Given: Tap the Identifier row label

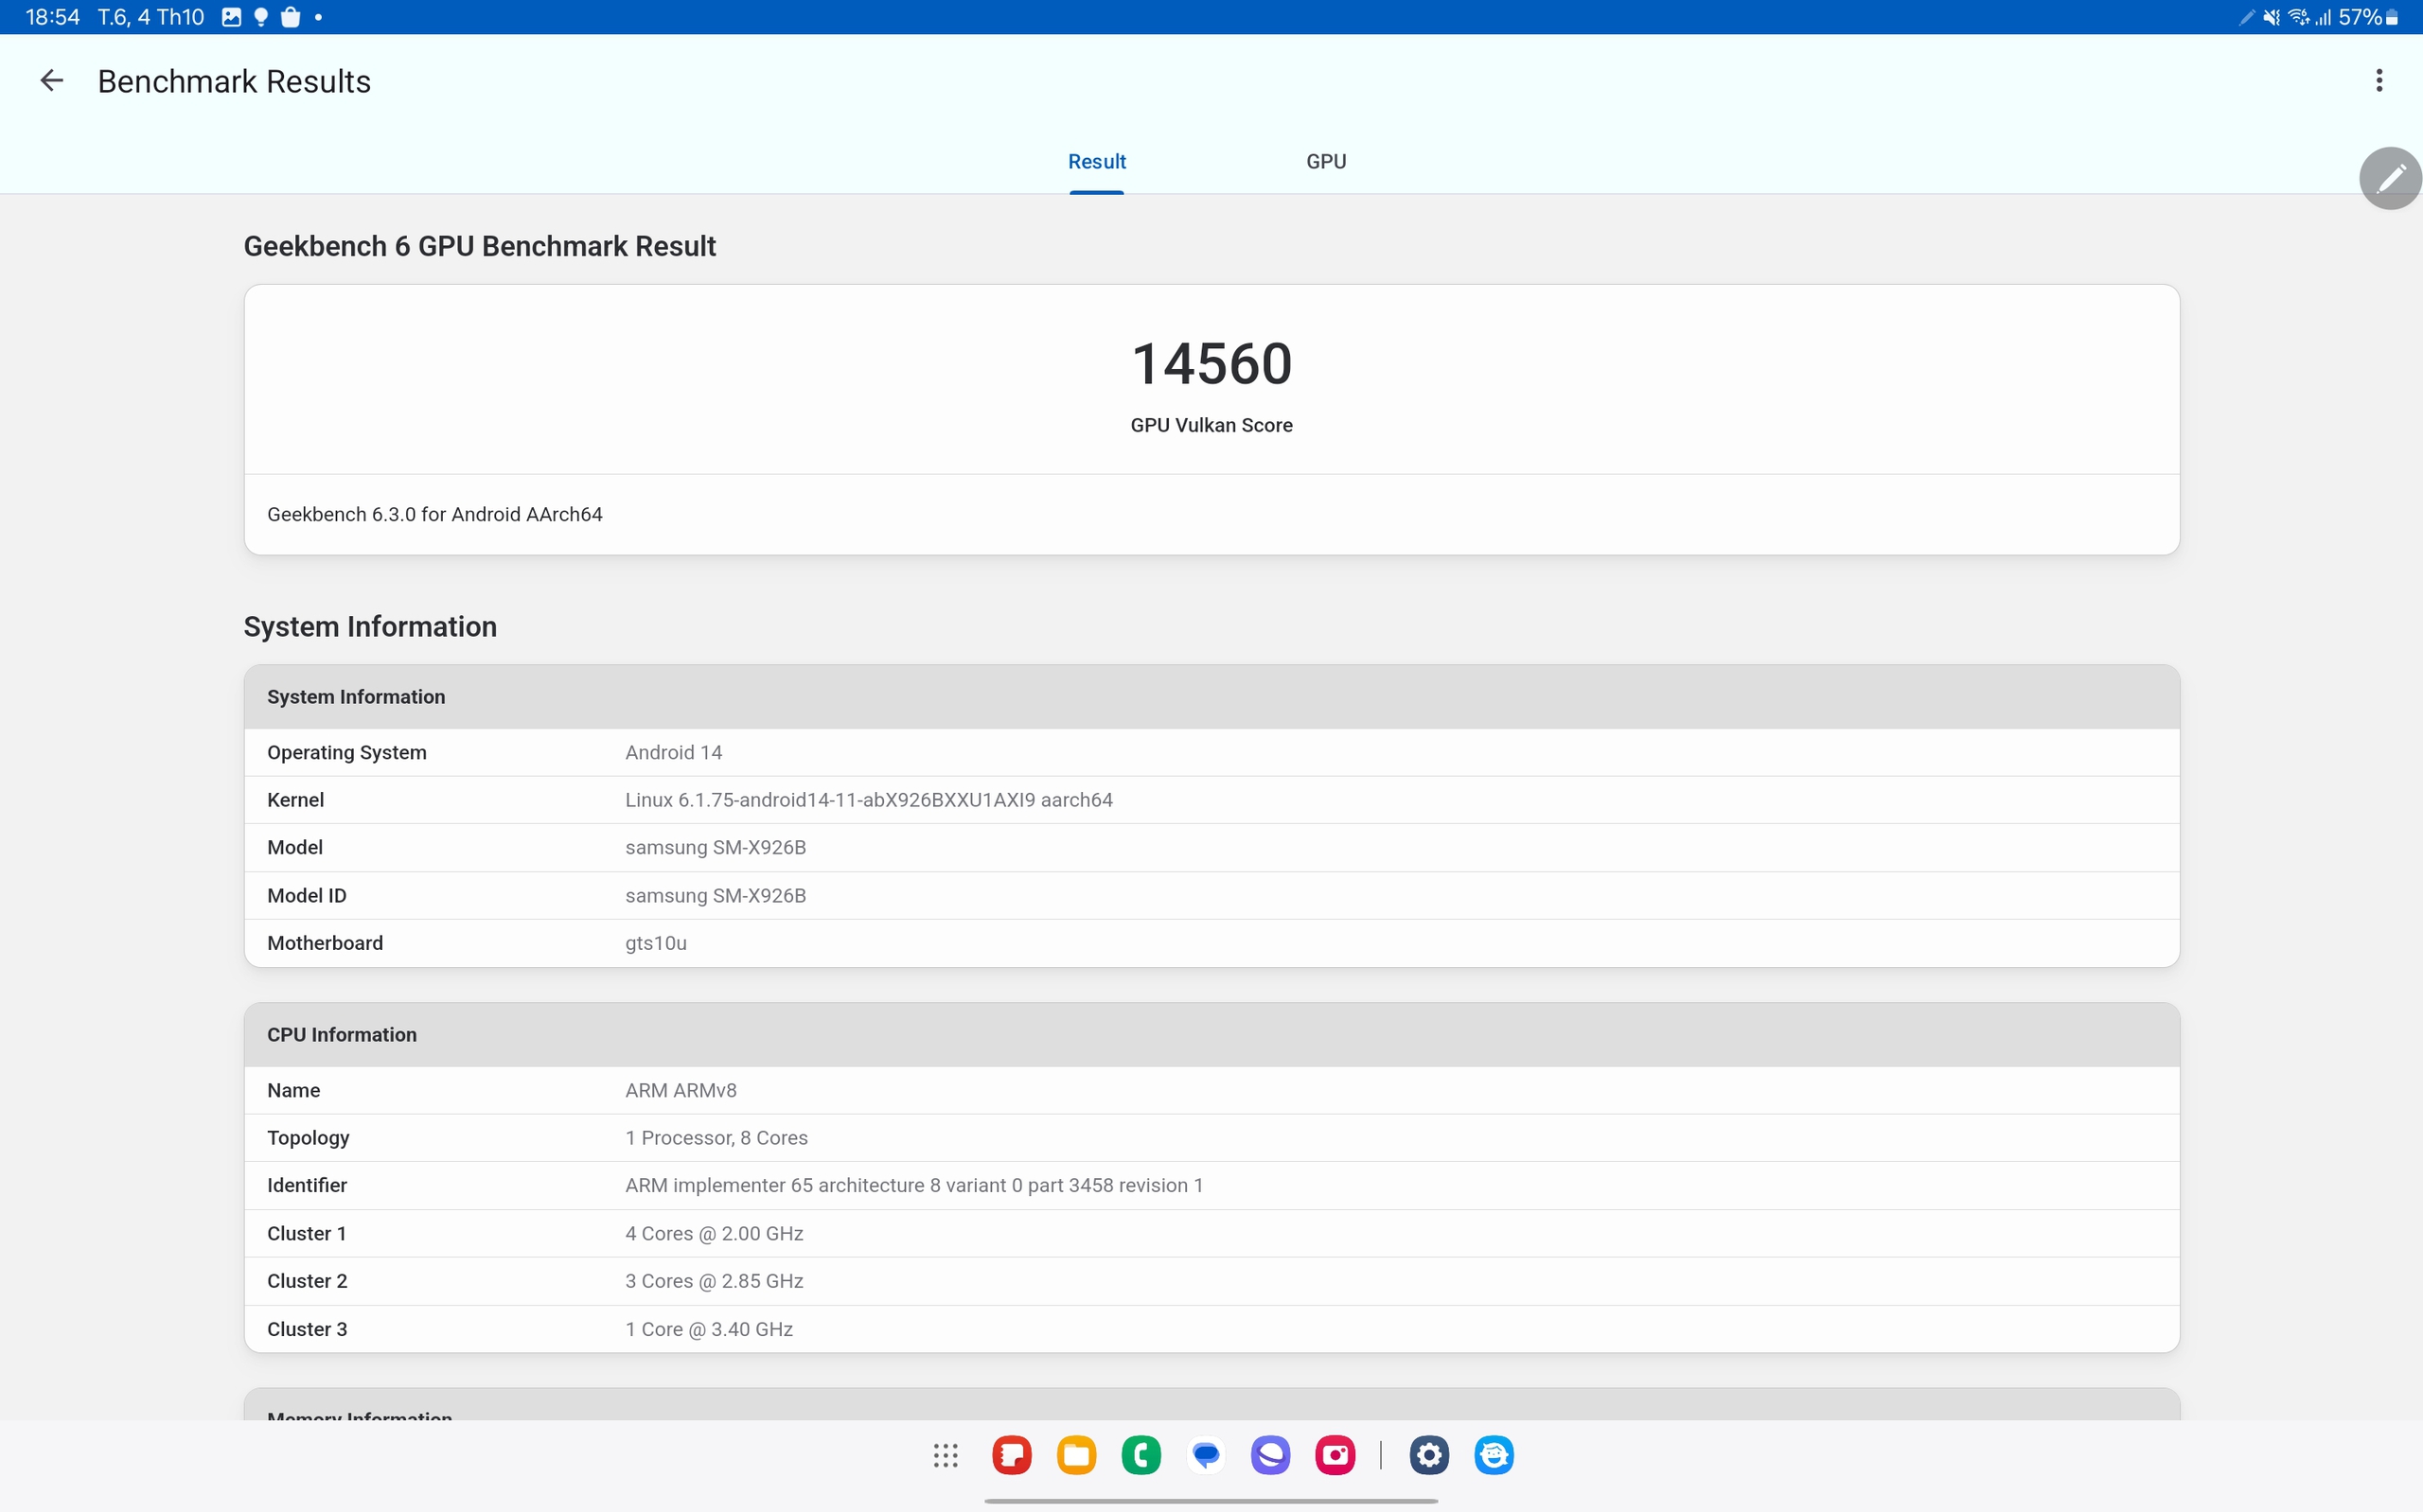Looking at the screenshot, I should (306, 1185).
